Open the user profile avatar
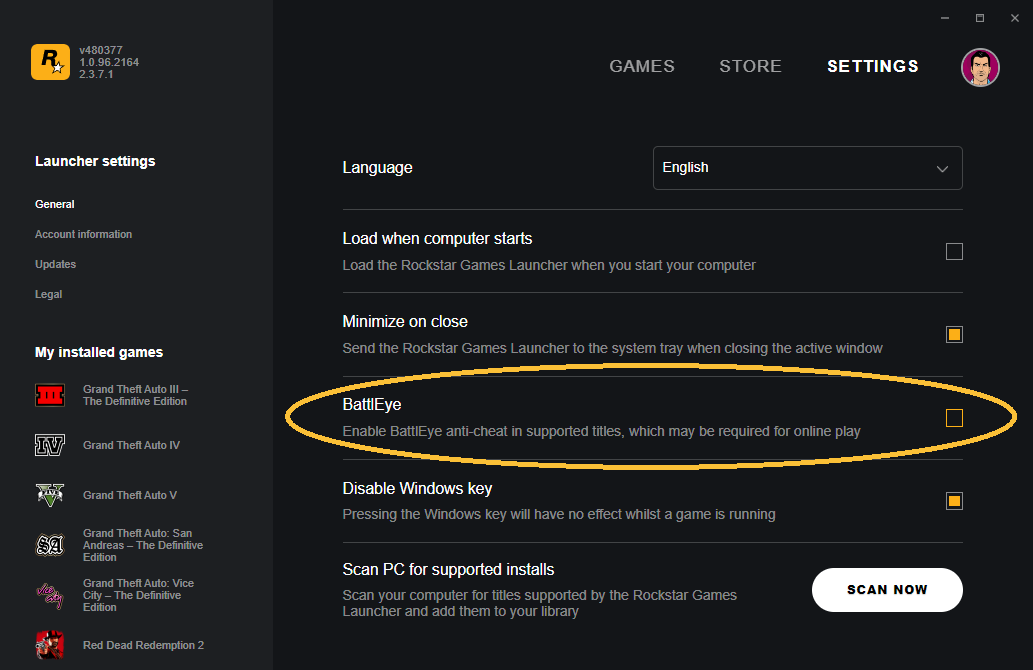 tap(980, 67)
